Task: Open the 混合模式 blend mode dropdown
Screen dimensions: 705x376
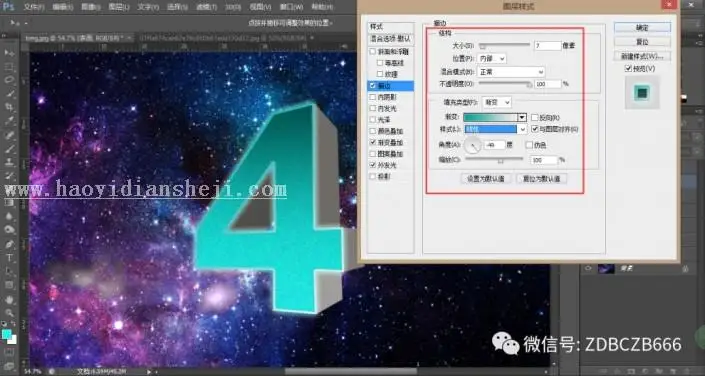Action: [x=511, y=72]
